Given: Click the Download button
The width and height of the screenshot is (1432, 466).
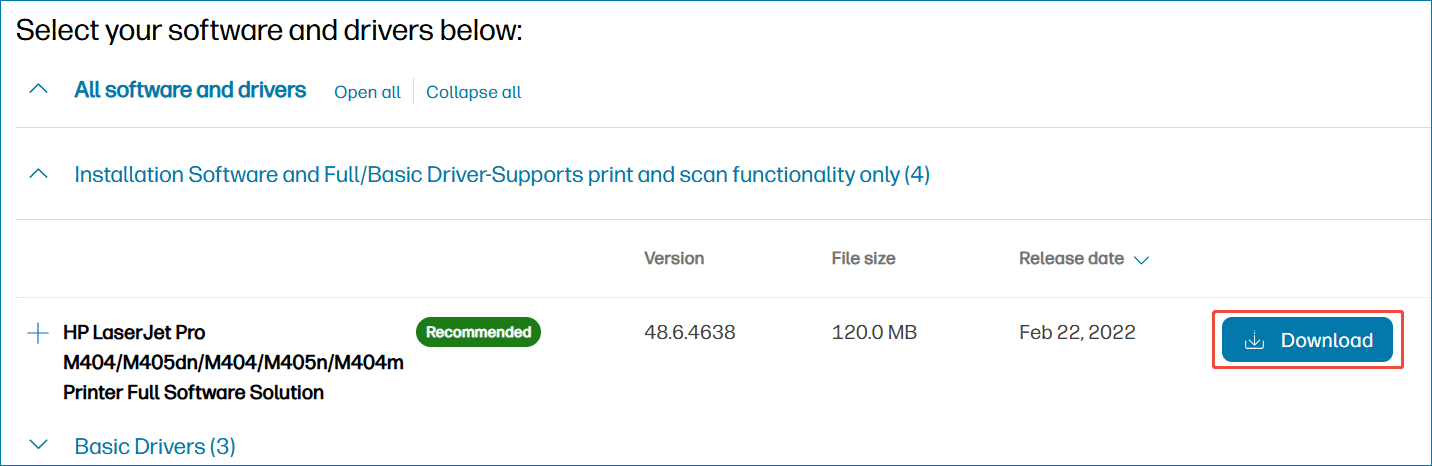Looking at the screenshot, I should (x=1307, y=340).
